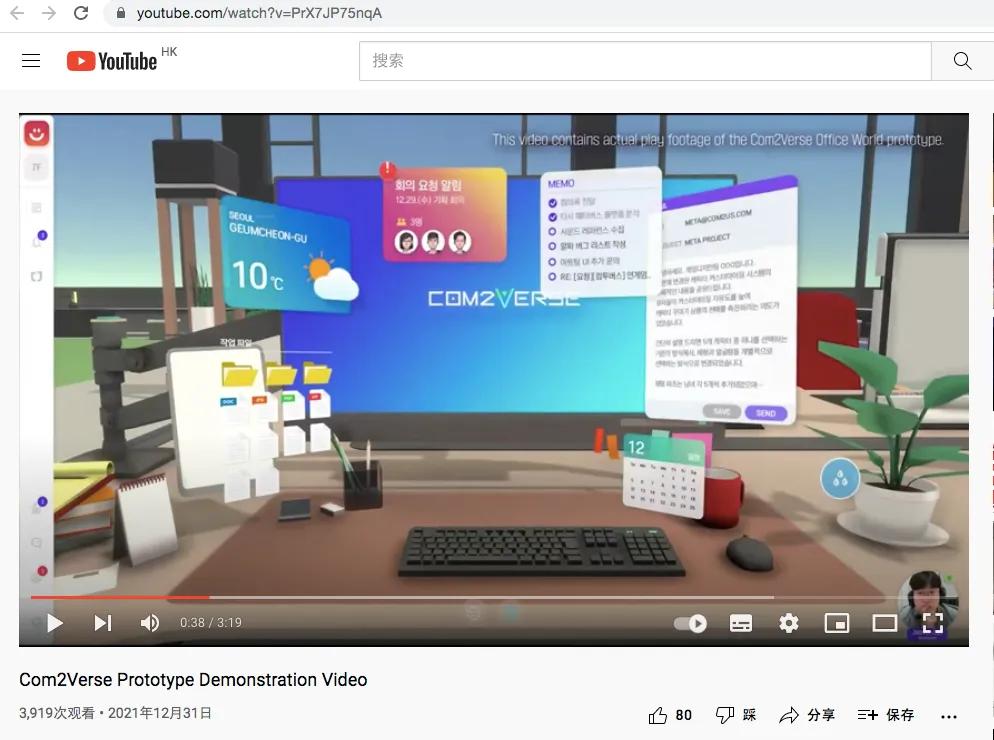View site security lock info

120,13
